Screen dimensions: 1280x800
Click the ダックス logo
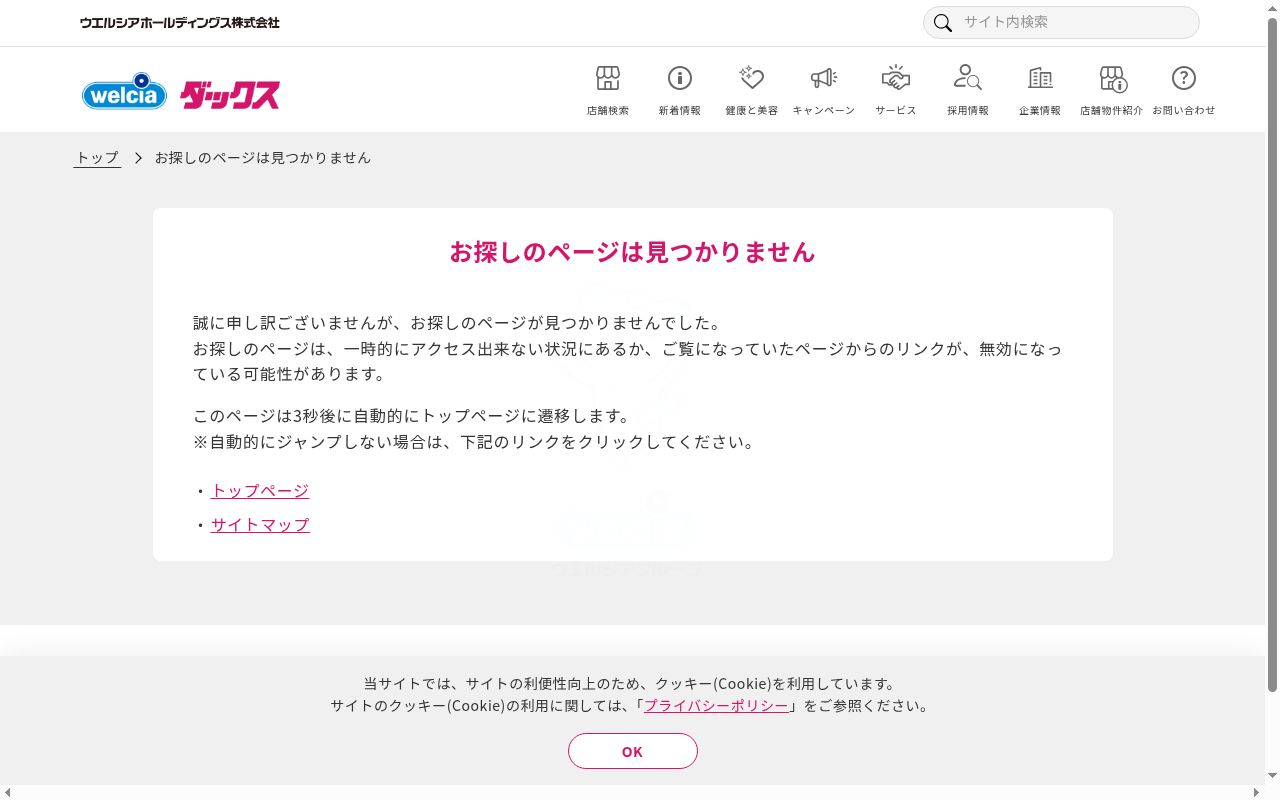click(x=230, y=94)
